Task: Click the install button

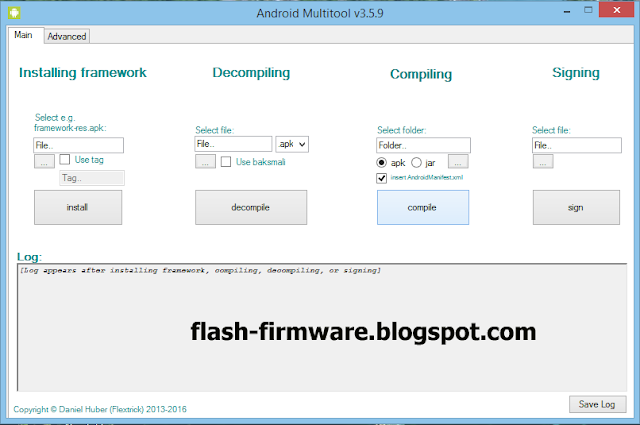Action: pos(78,207)
